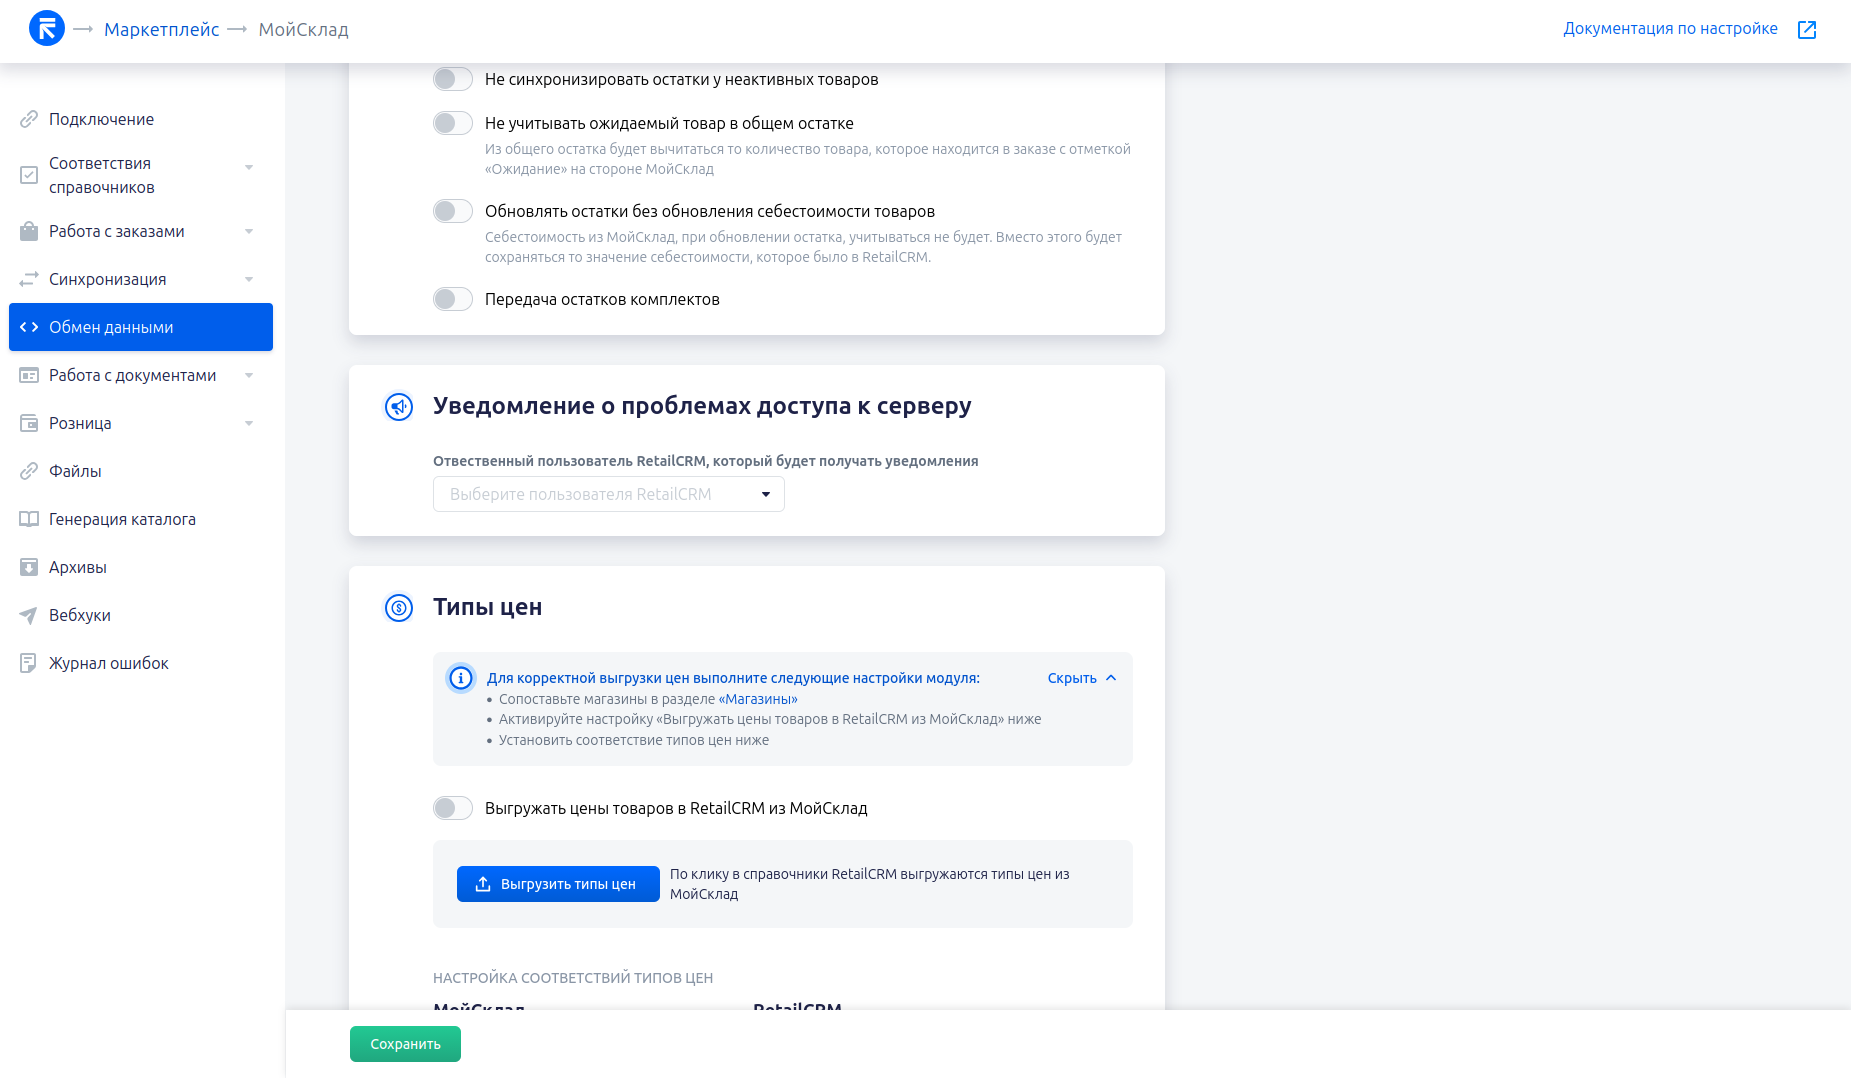The image size is (1851, 1078).
Task: Open external documentation link icon
Action: click(1806, 30)
